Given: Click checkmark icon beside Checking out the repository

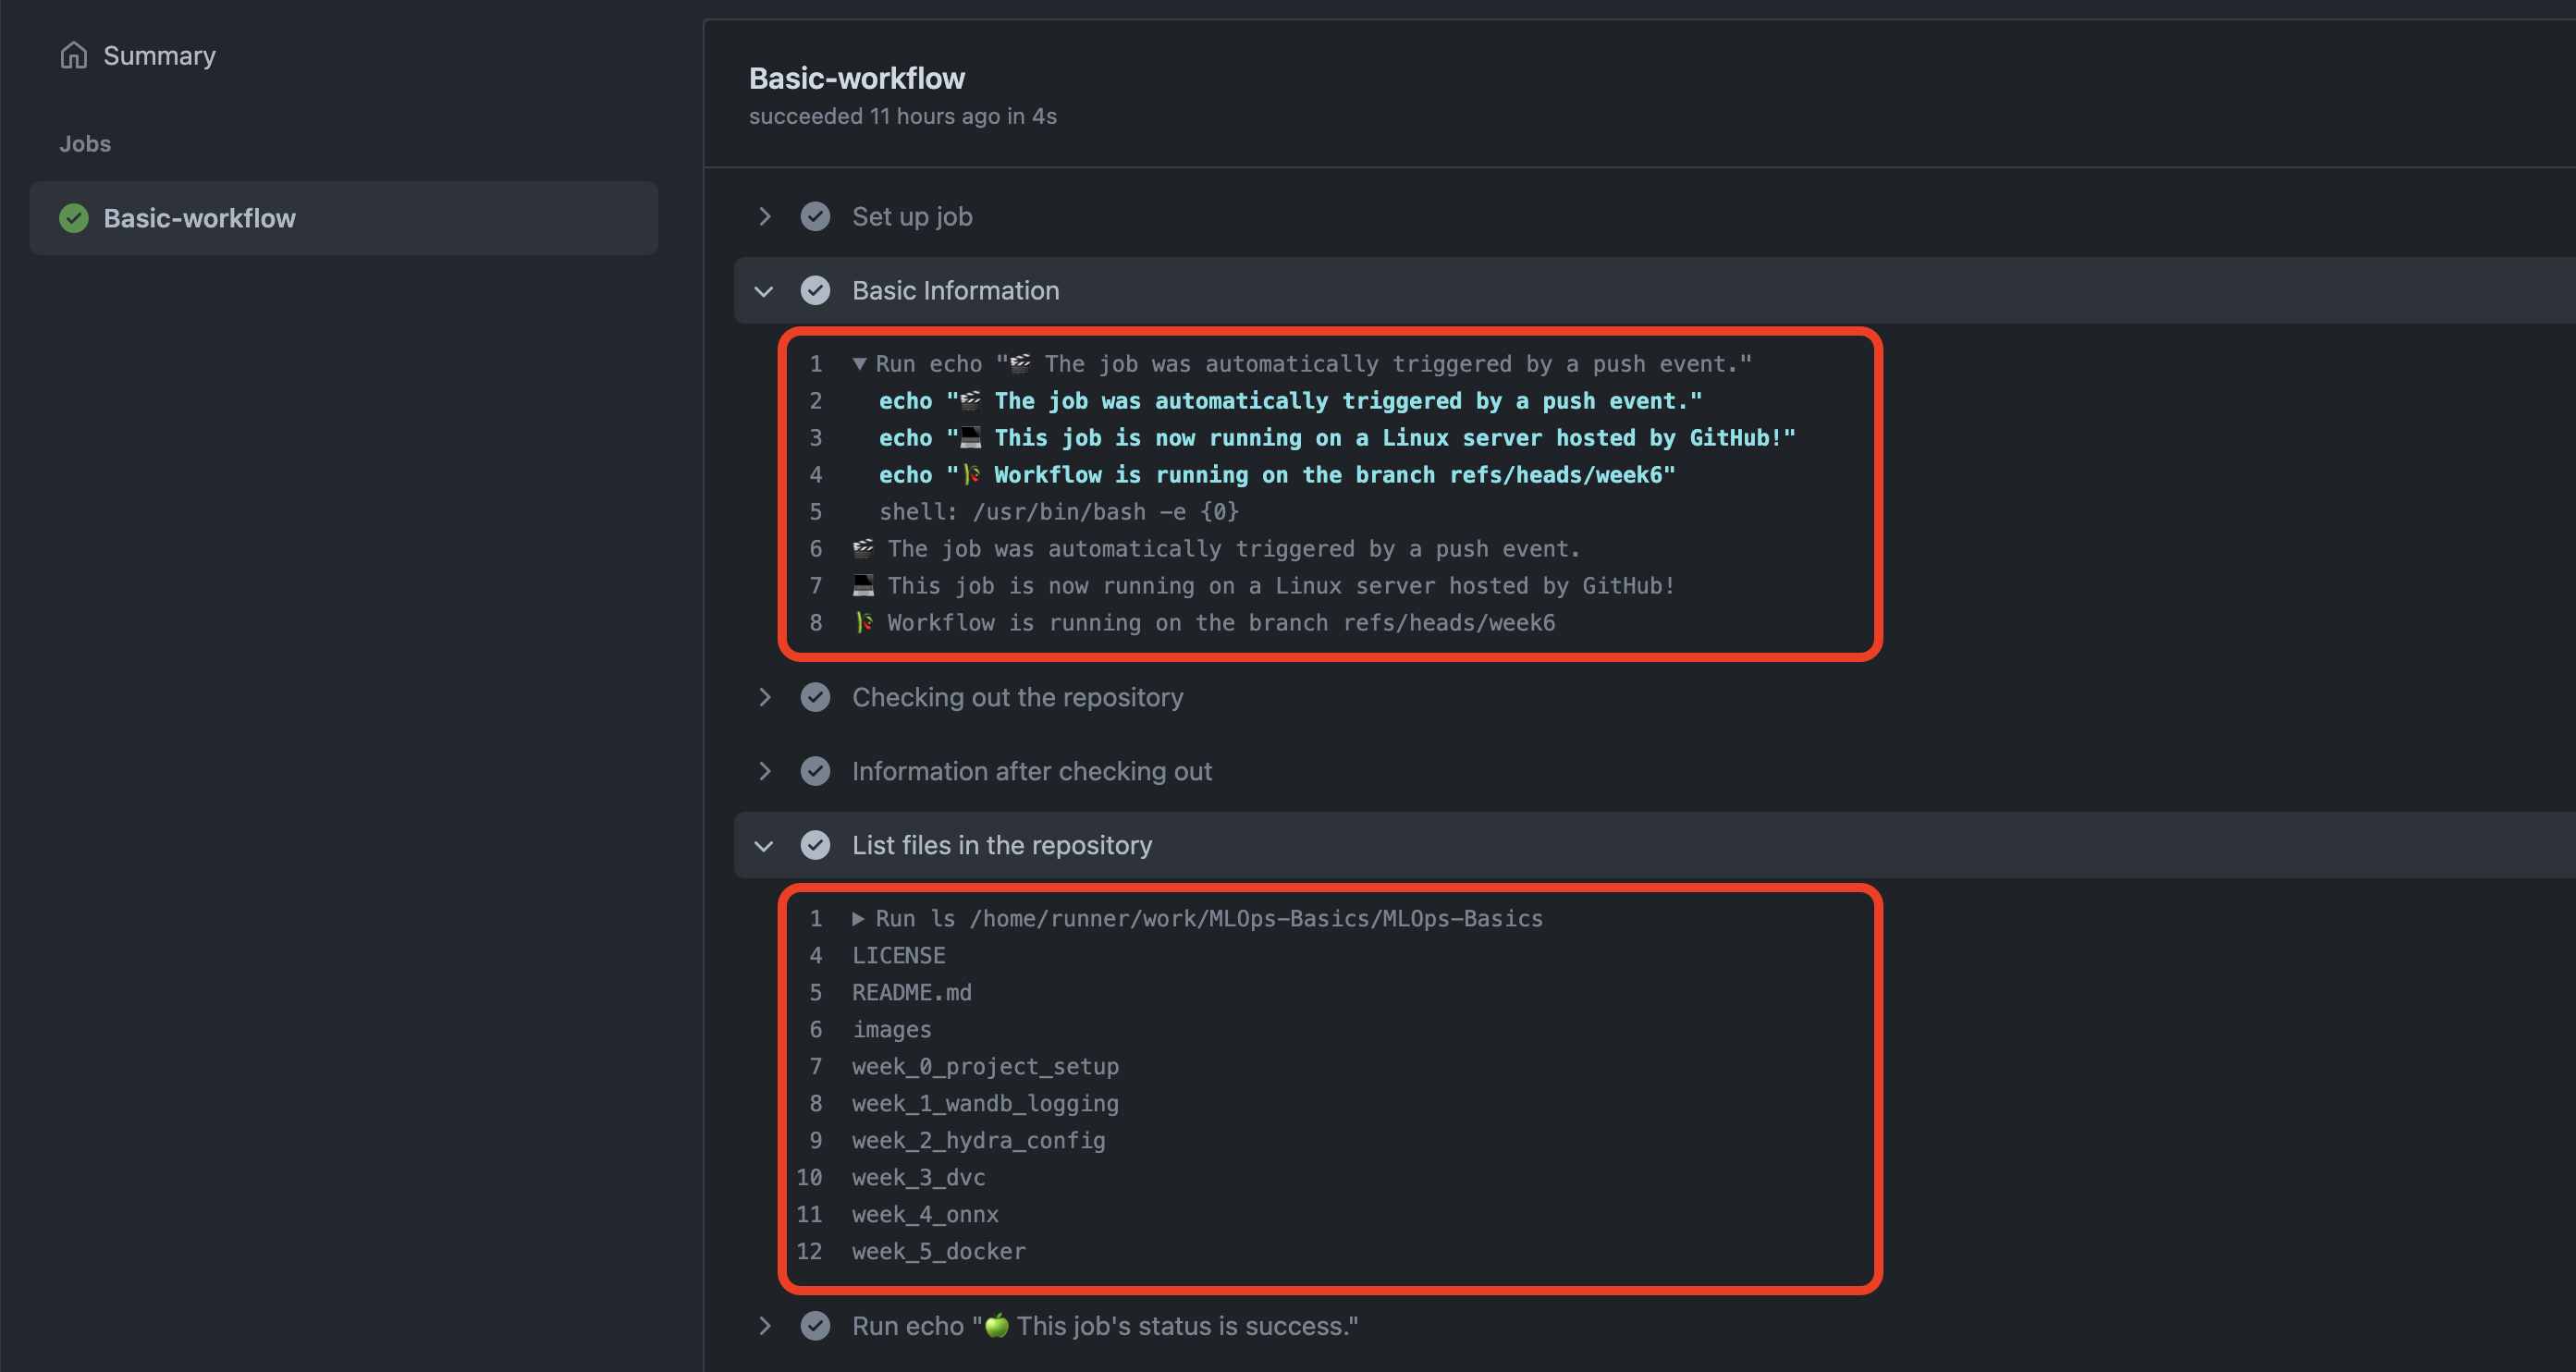Looking at the screenshot, I should pos(815,697).
